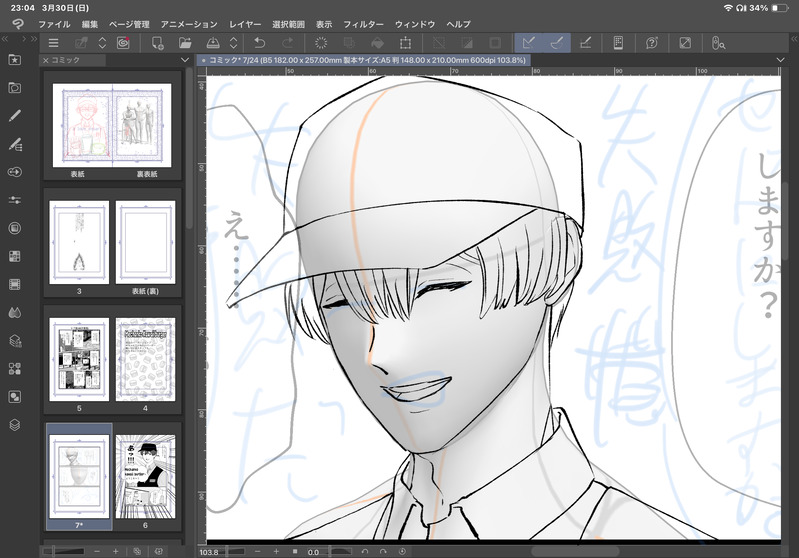Open the ヘルプ menu
The height and width of the screenshot is (558, 799).
(459, 24)
